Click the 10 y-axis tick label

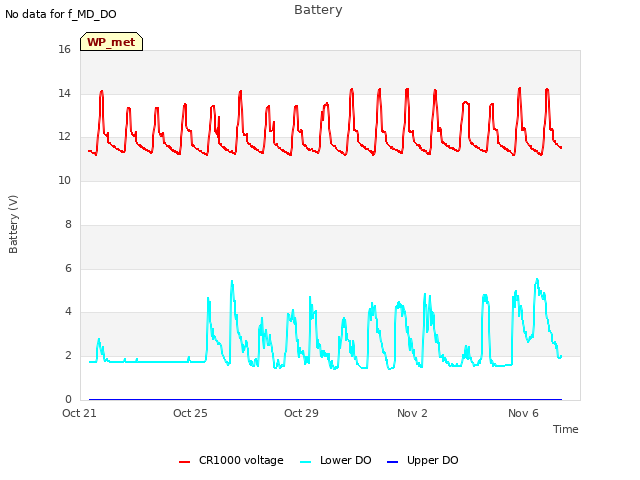(64, 180)
